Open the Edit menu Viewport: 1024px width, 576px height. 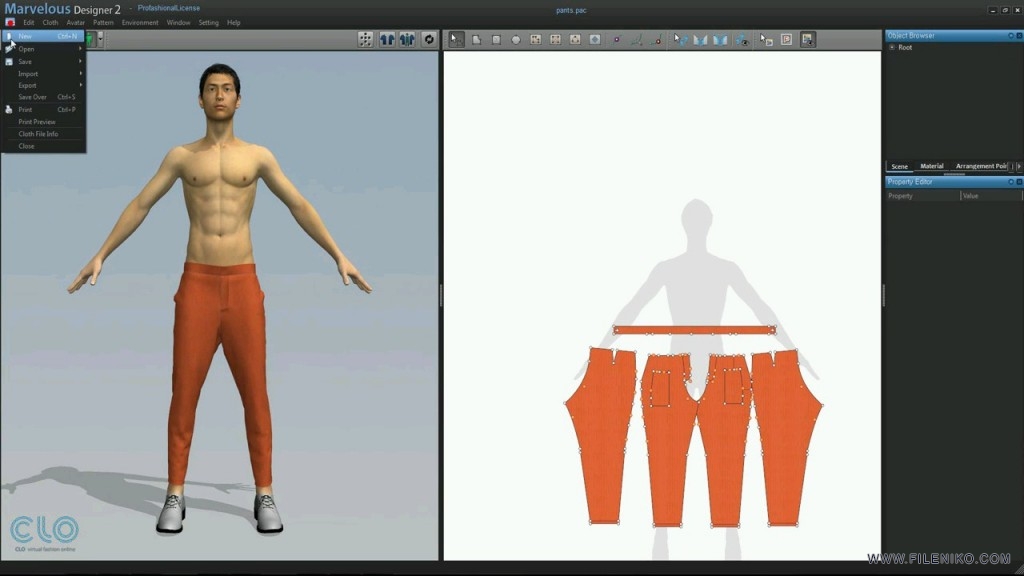(29, 22)
